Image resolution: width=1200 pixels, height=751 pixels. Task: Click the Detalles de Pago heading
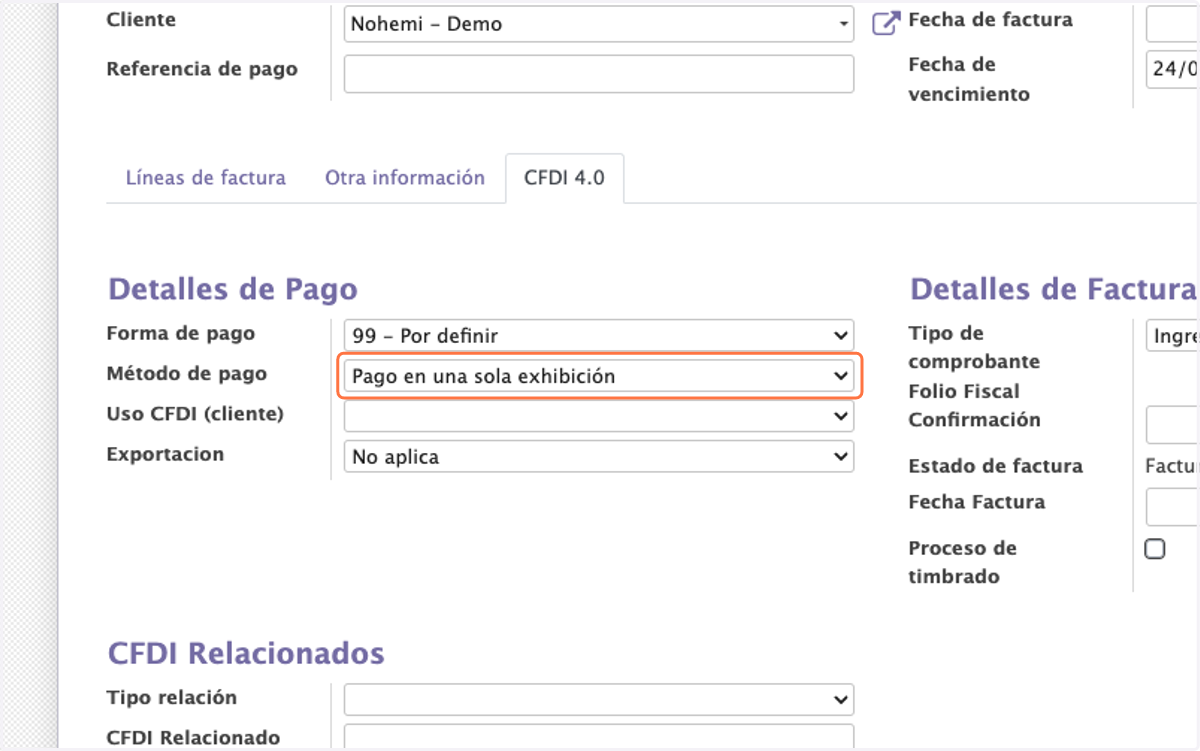click(233, 289)
